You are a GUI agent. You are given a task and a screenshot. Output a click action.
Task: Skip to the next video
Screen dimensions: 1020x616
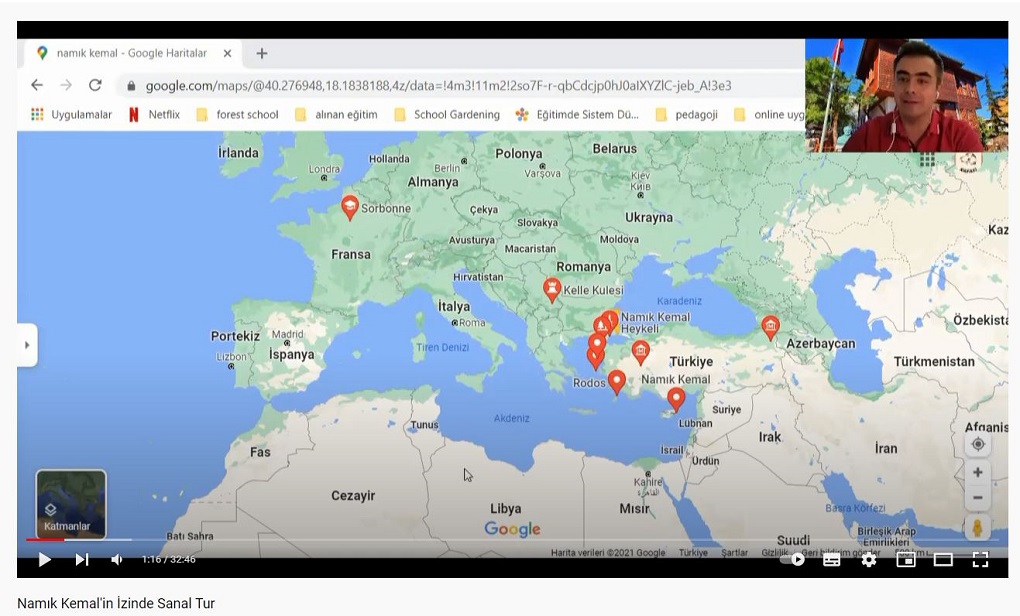point(81,559)
